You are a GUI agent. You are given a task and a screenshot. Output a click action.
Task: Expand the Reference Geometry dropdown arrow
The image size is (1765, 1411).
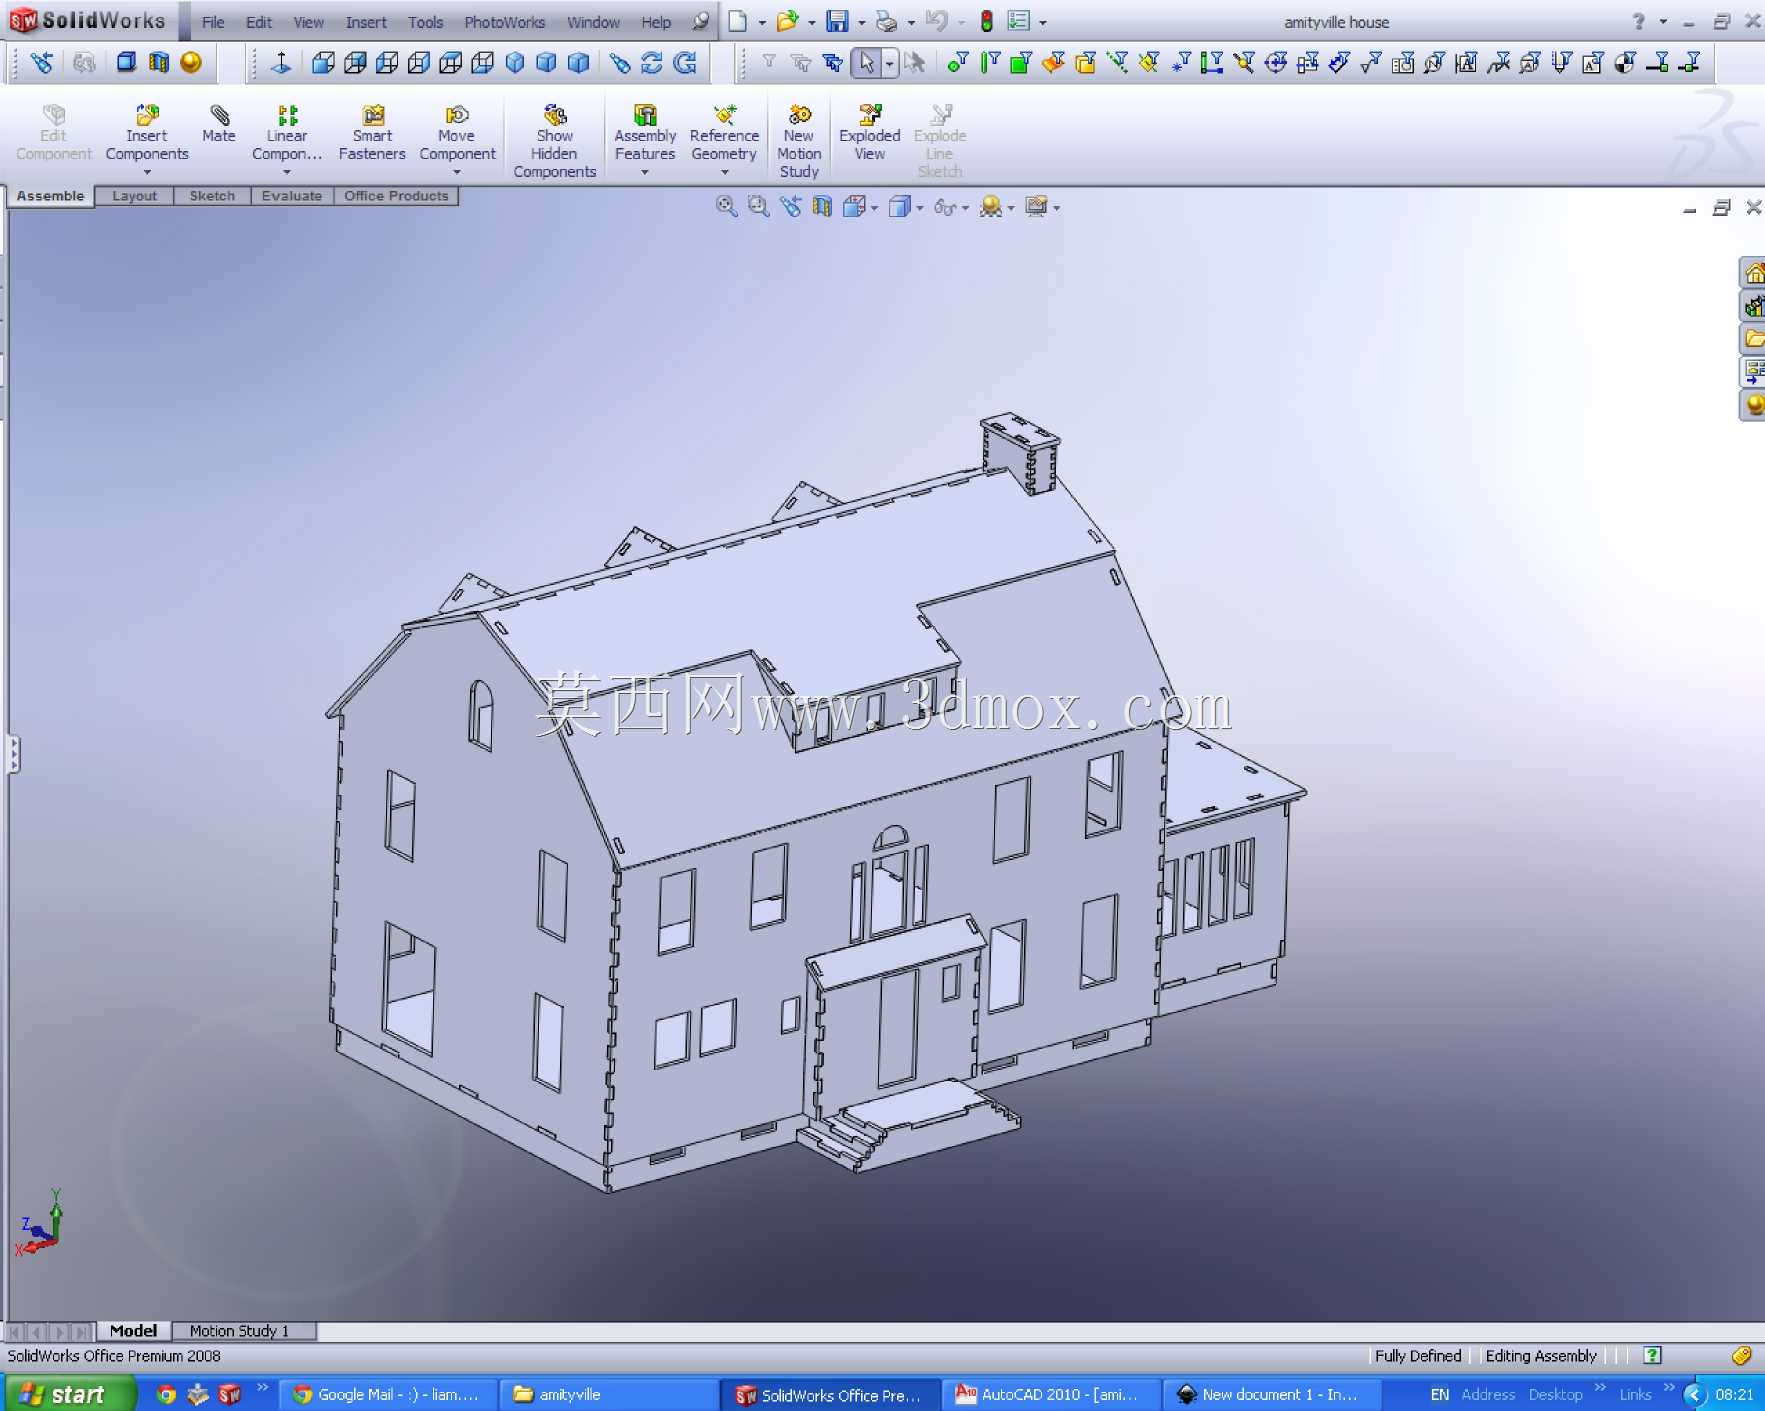(x=724, y=173)
